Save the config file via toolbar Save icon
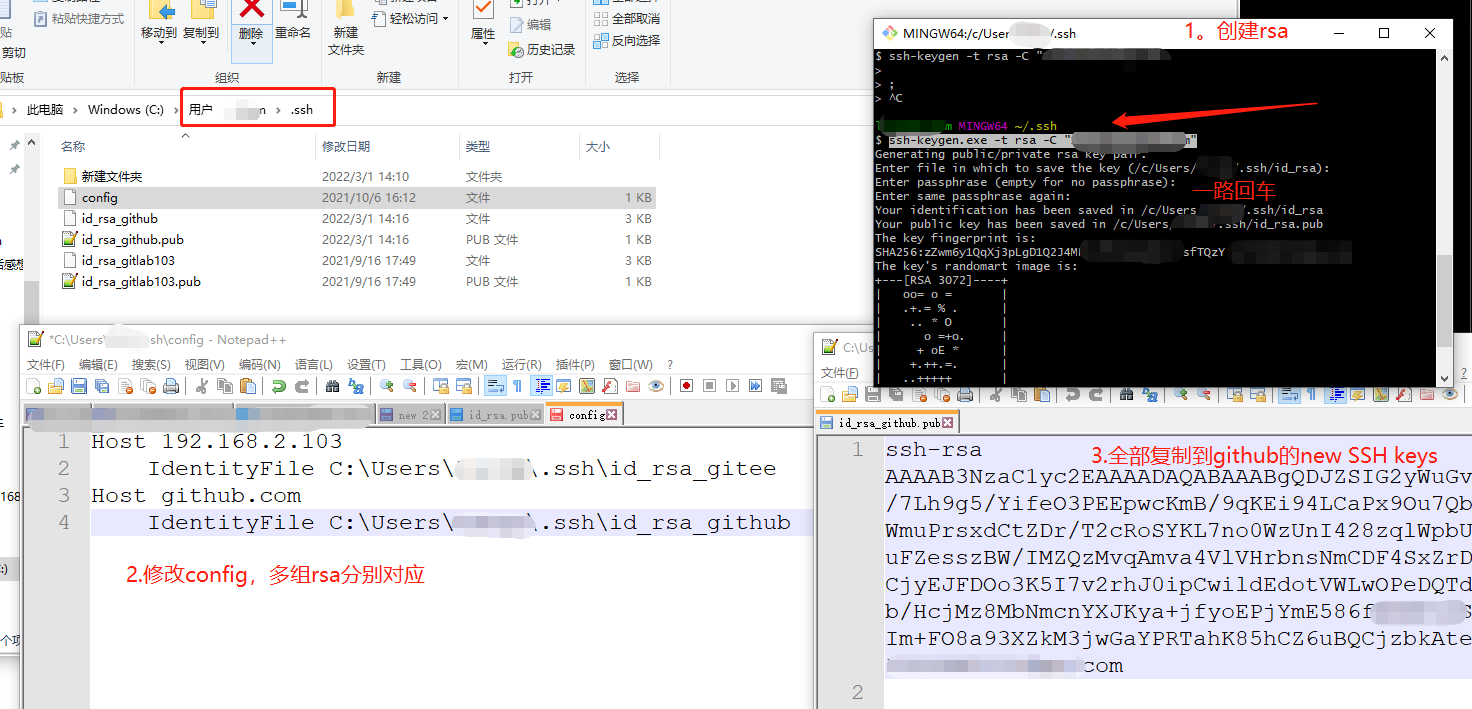 (79, 386)
